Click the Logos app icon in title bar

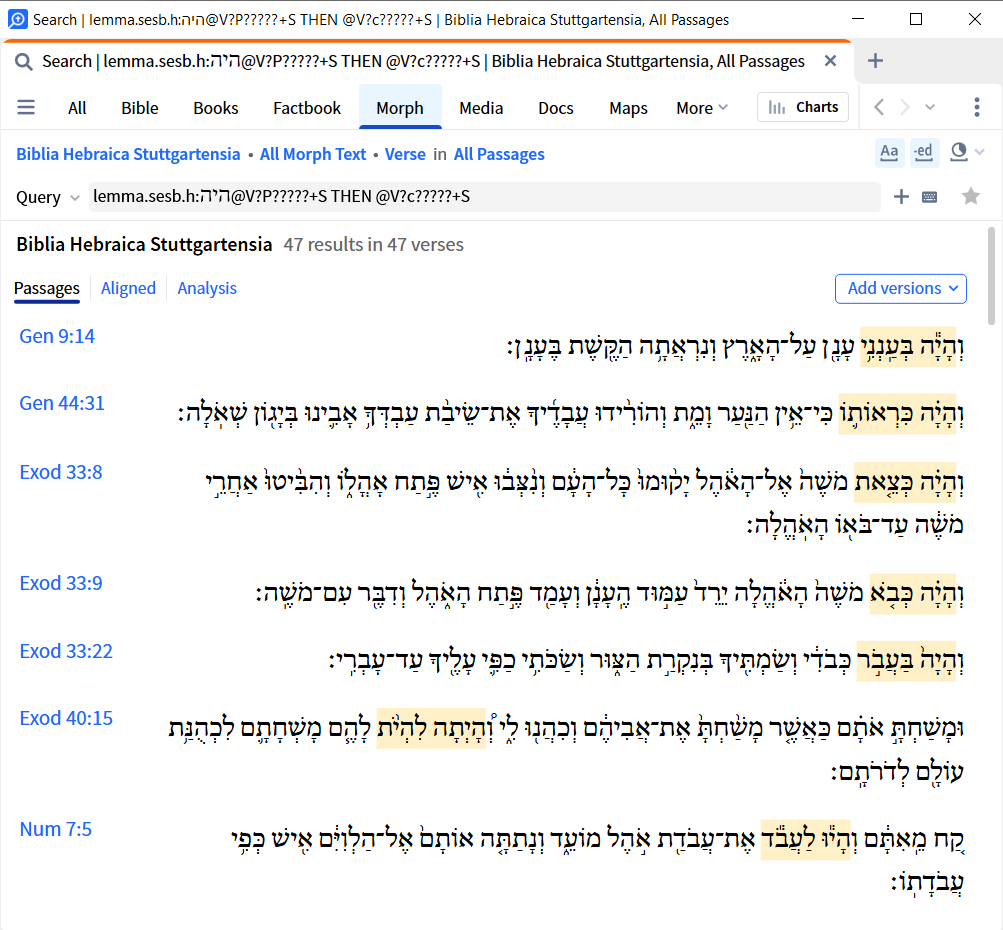click(17, 19)
